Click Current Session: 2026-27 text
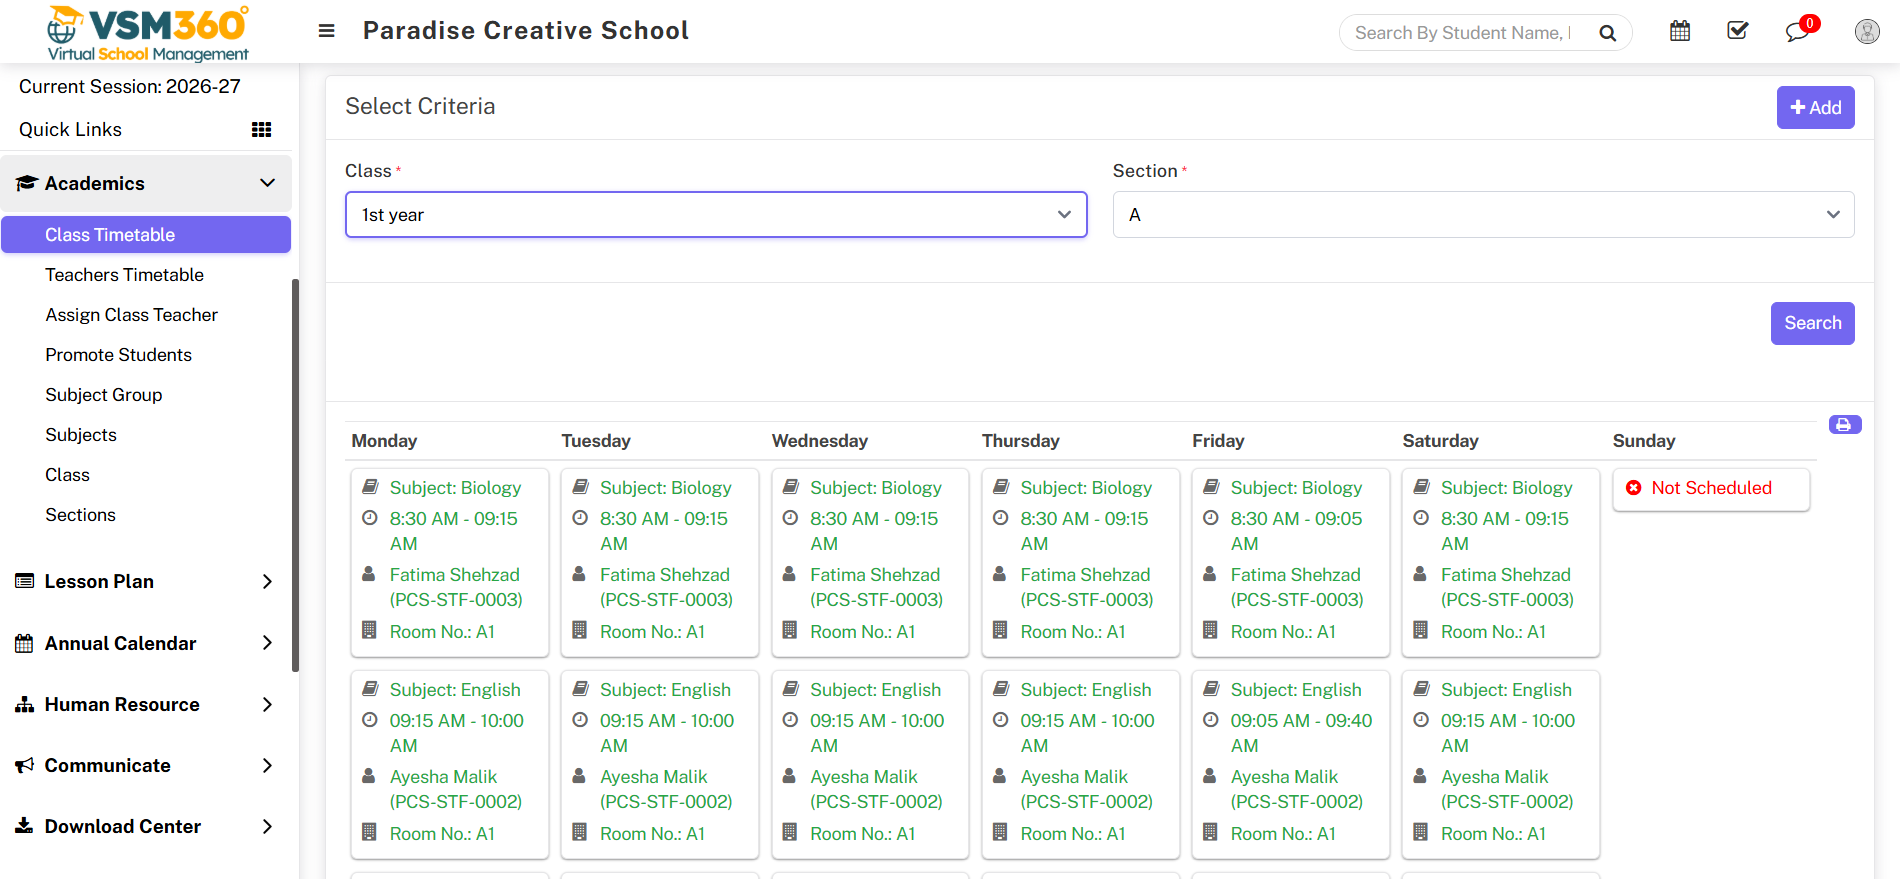 (130, 87)
